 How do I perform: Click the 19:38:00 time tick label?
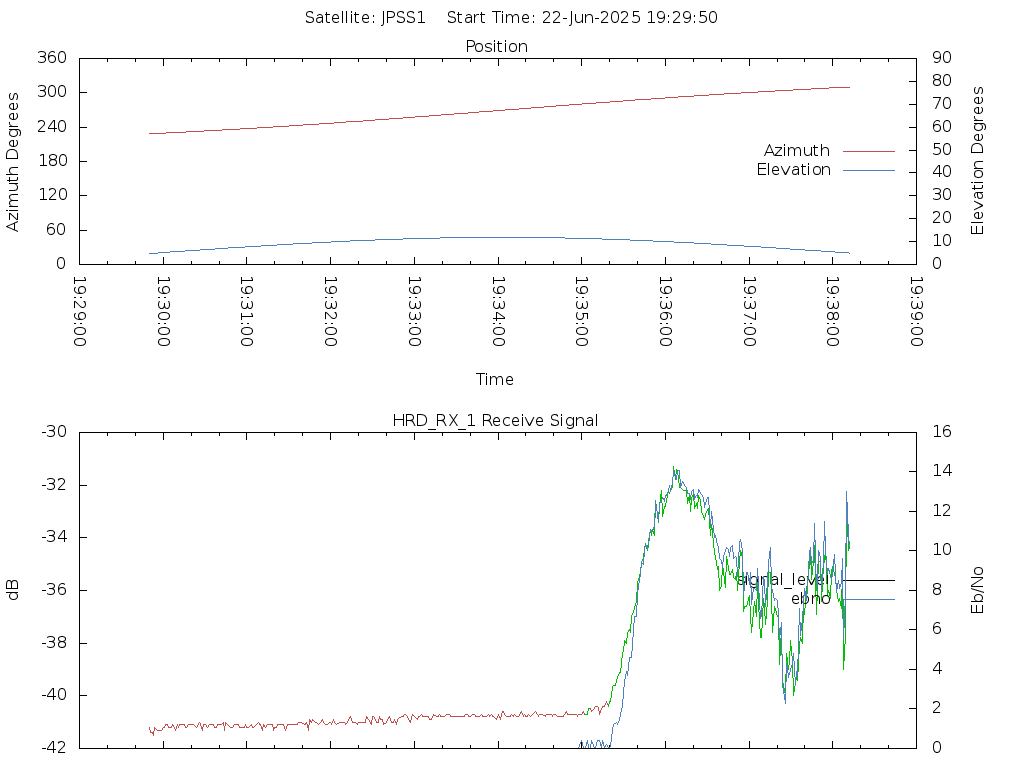tap(833, 312)
